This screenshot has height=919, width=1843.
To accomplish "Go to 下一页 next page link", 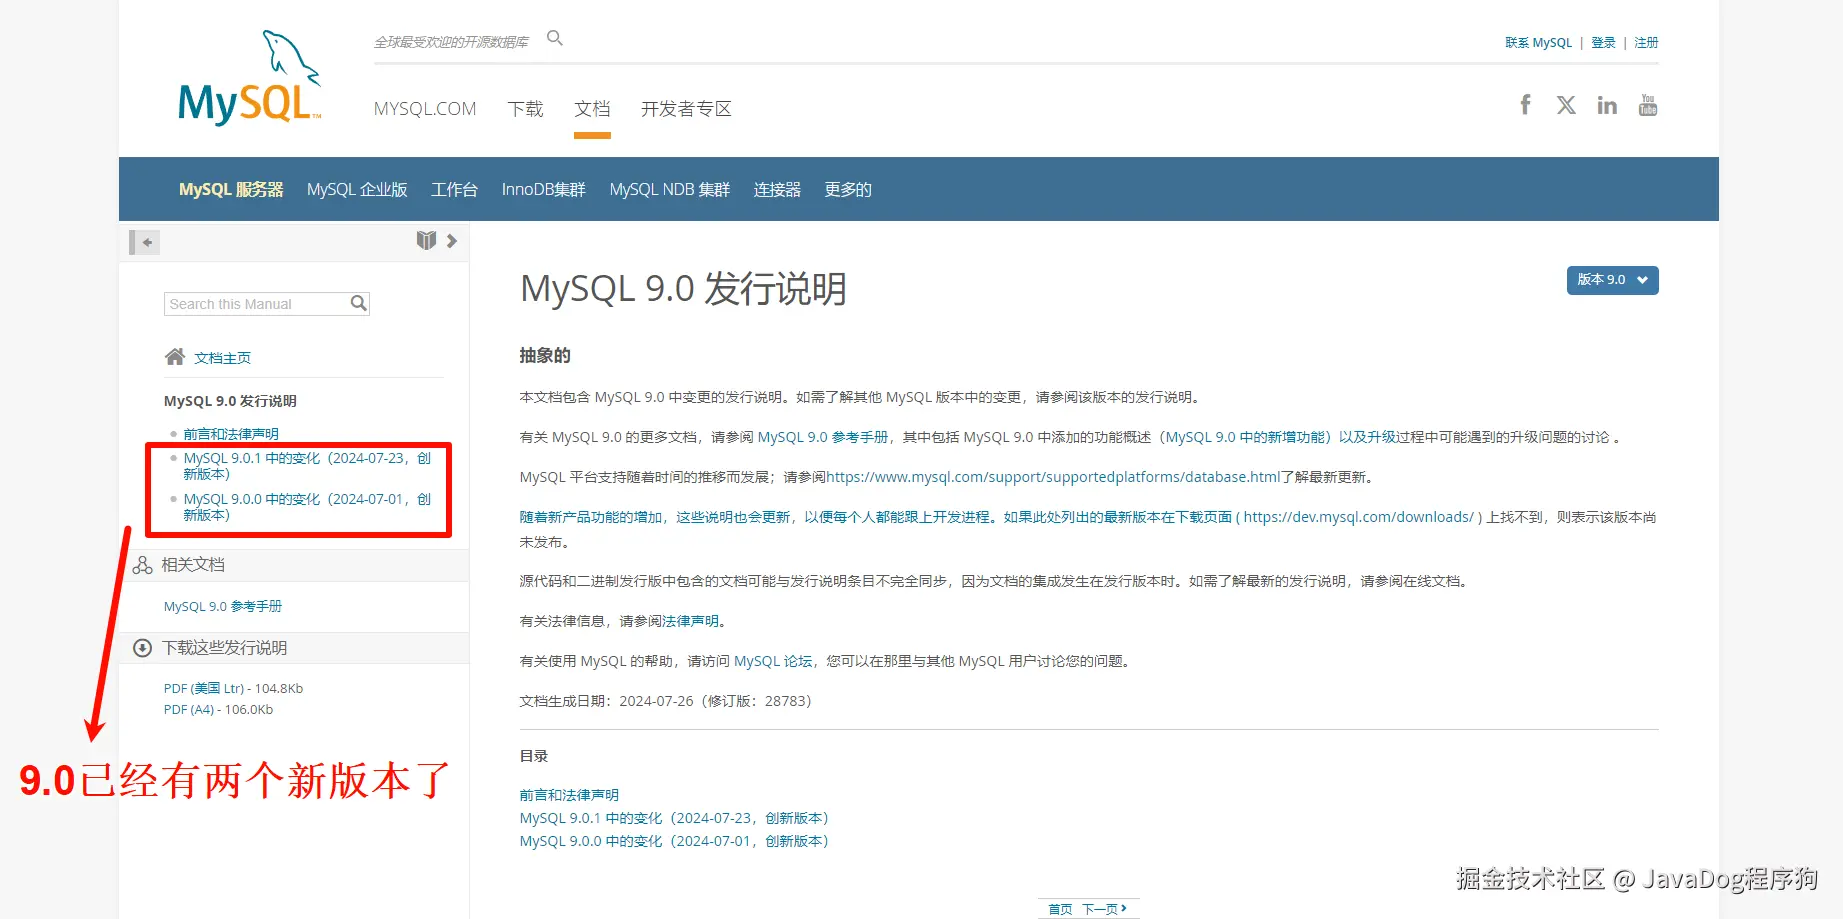I will click(1104, 909).
